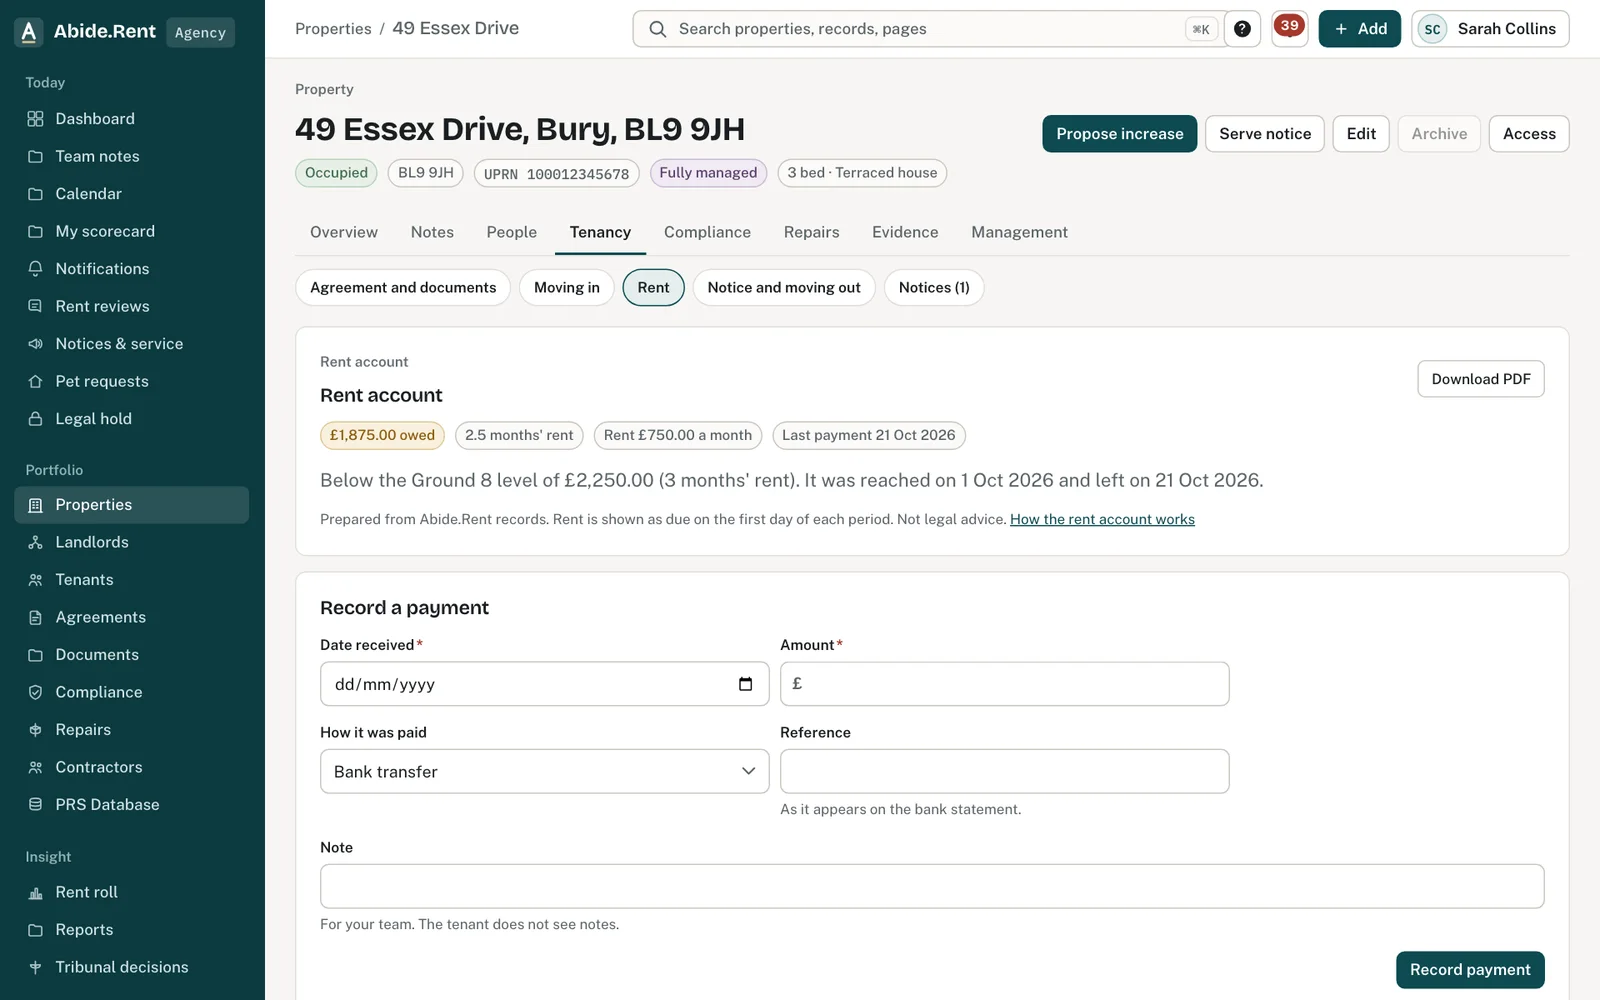Click the Notifications bell icon in the sidebar
The image size is (1600, 1000).
point(36,269)
